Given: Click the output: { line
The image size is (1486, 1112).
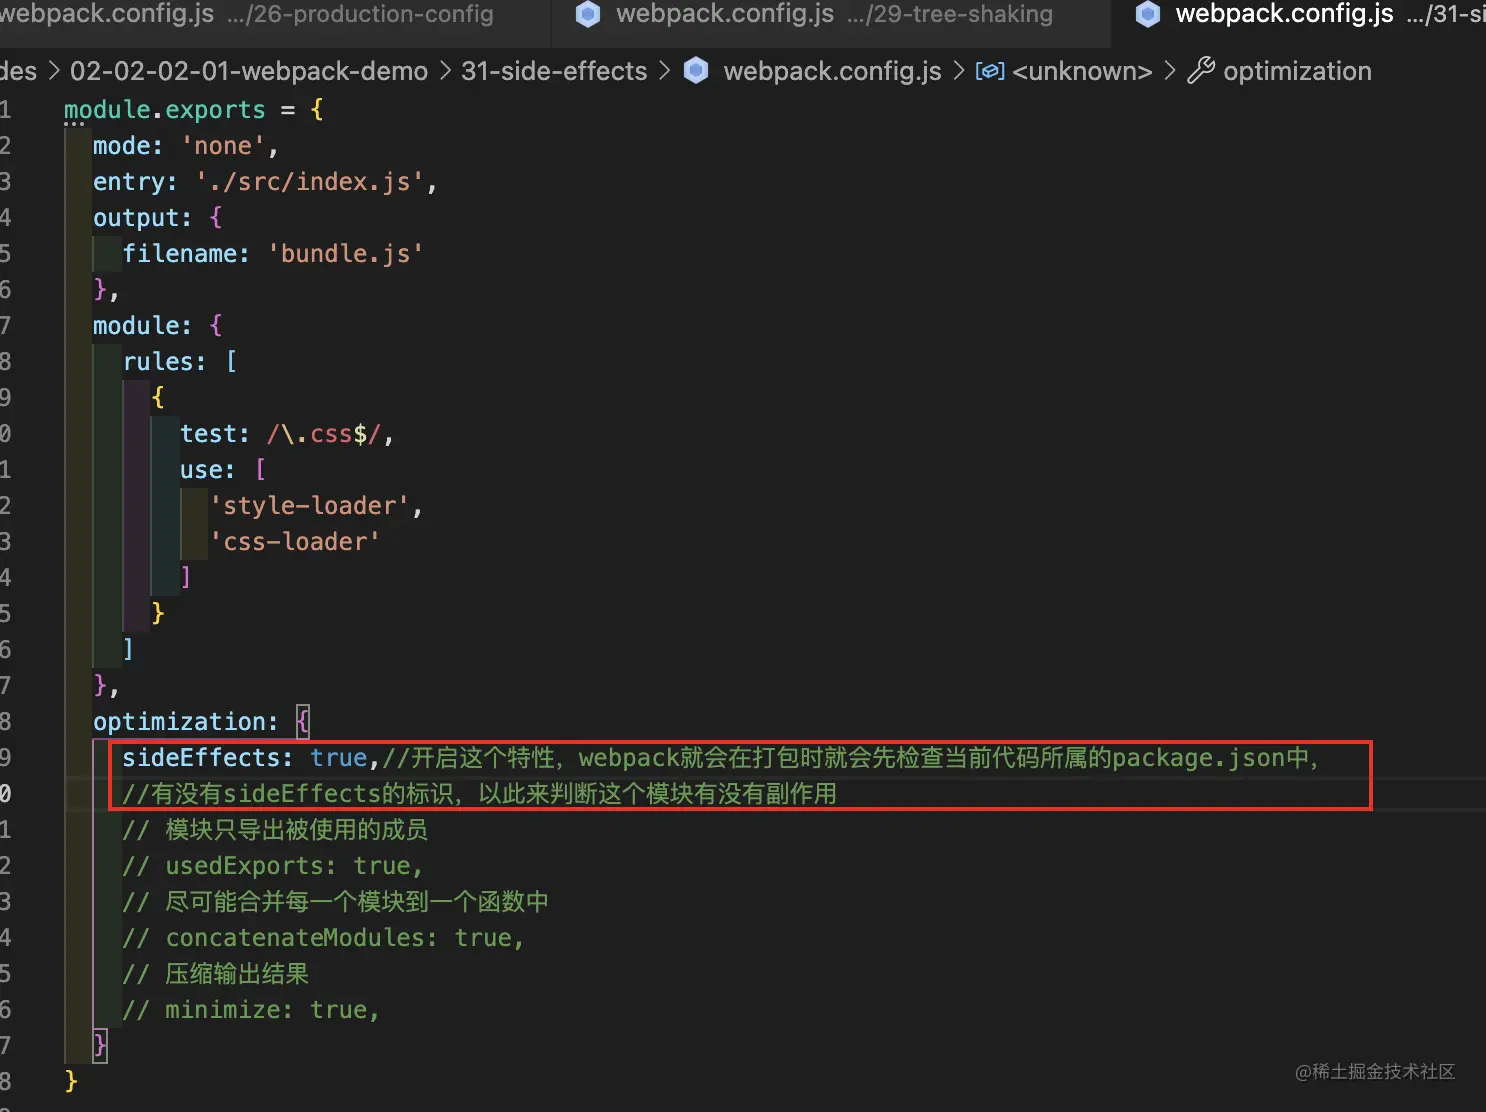Looking at the screenshot, I should [158, 217].
